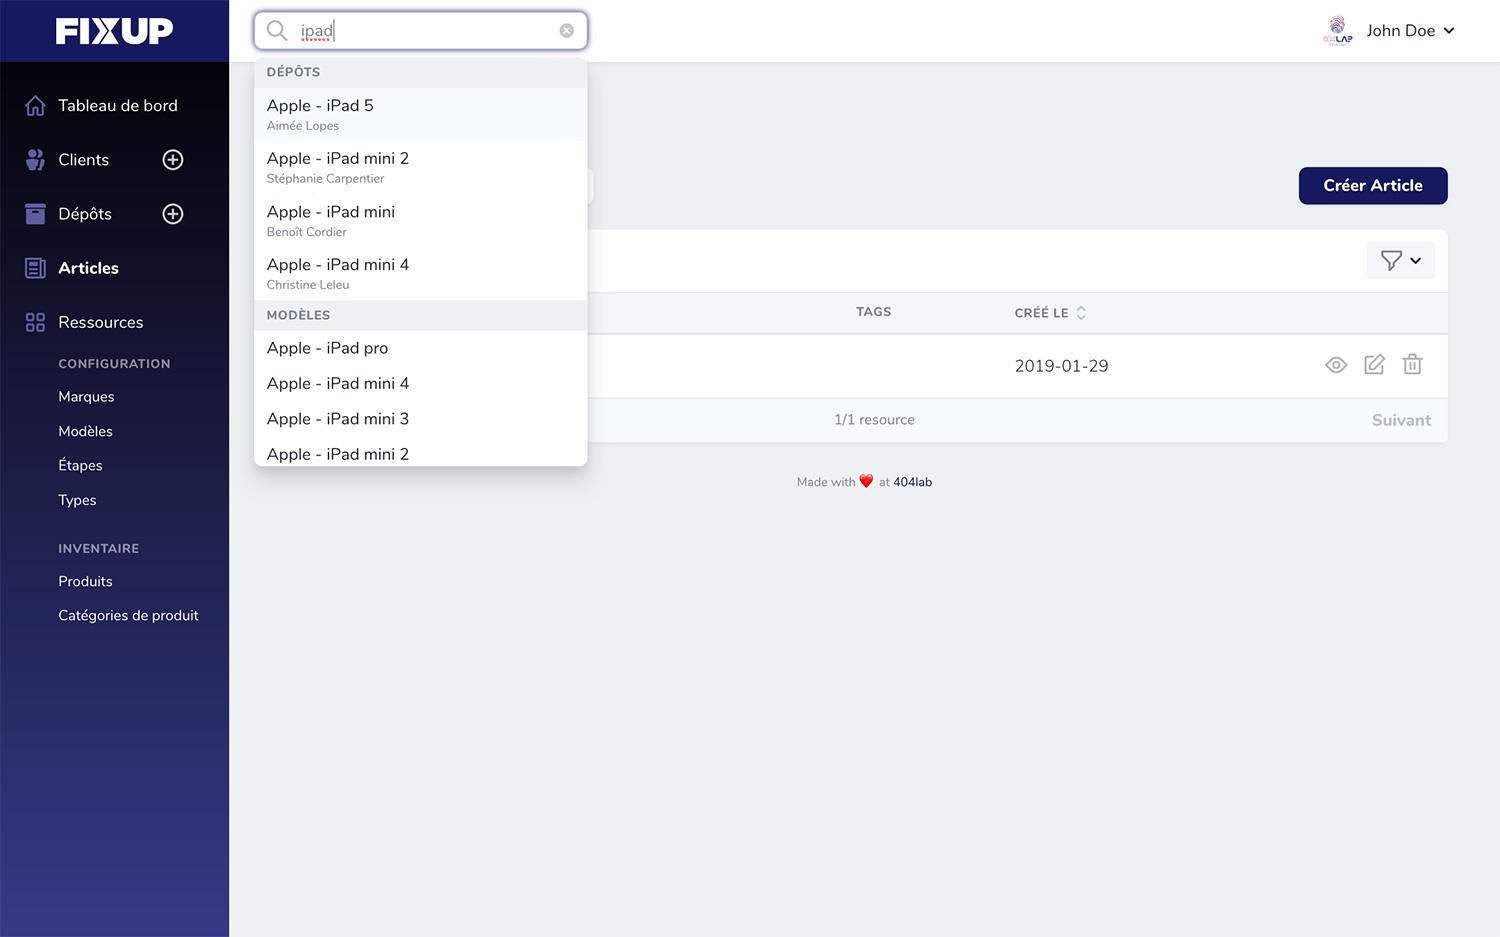
Task: Click the FIXUP logo
Action: 114,31
